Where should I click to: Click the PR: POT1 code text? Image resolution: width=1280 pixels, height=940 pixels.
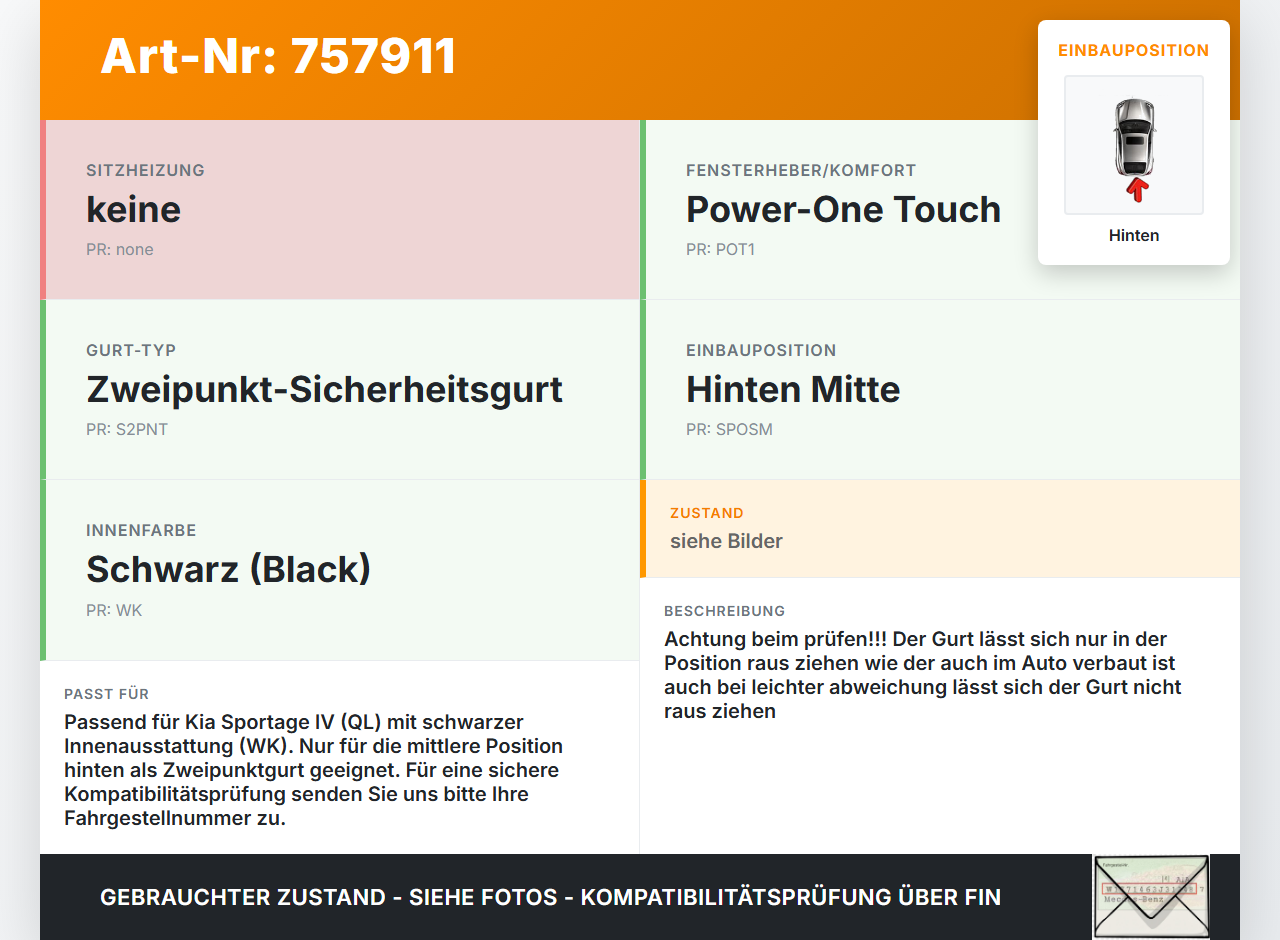pos(721,249)
